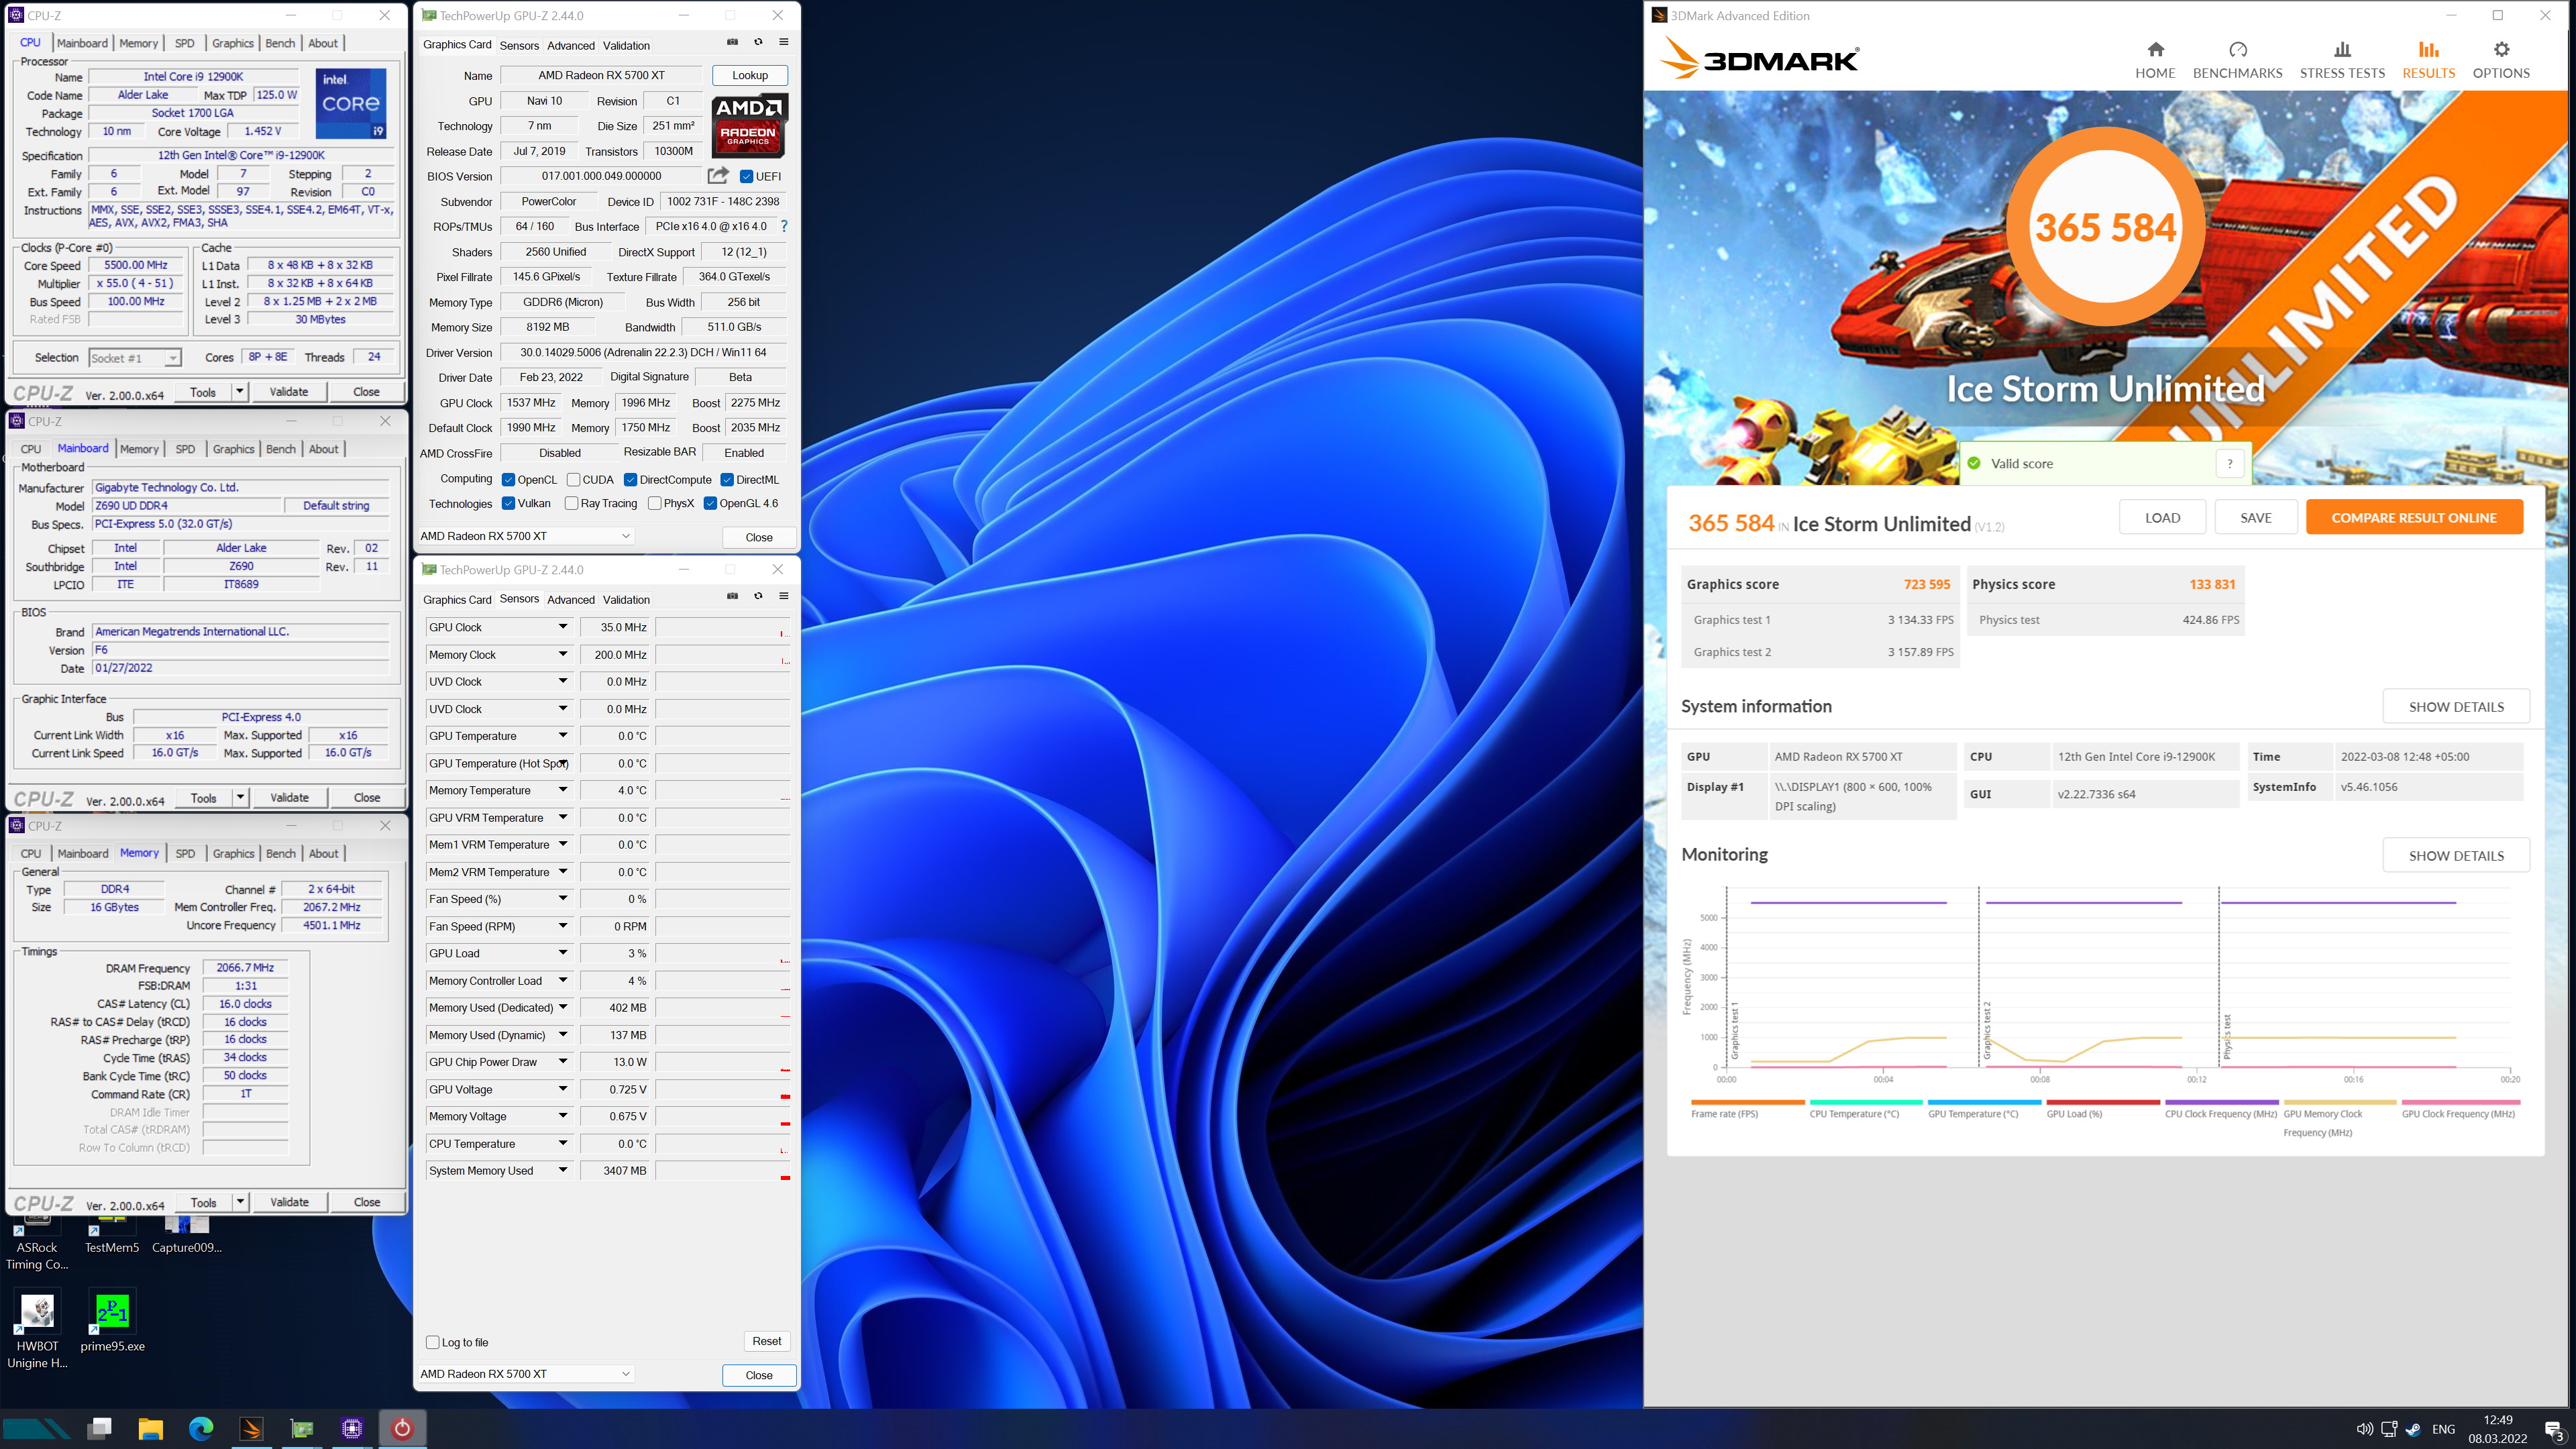Open GPU selector dropdown in top GPU-Z window
Screen dimensions: 2576x1449
[525, 536]
